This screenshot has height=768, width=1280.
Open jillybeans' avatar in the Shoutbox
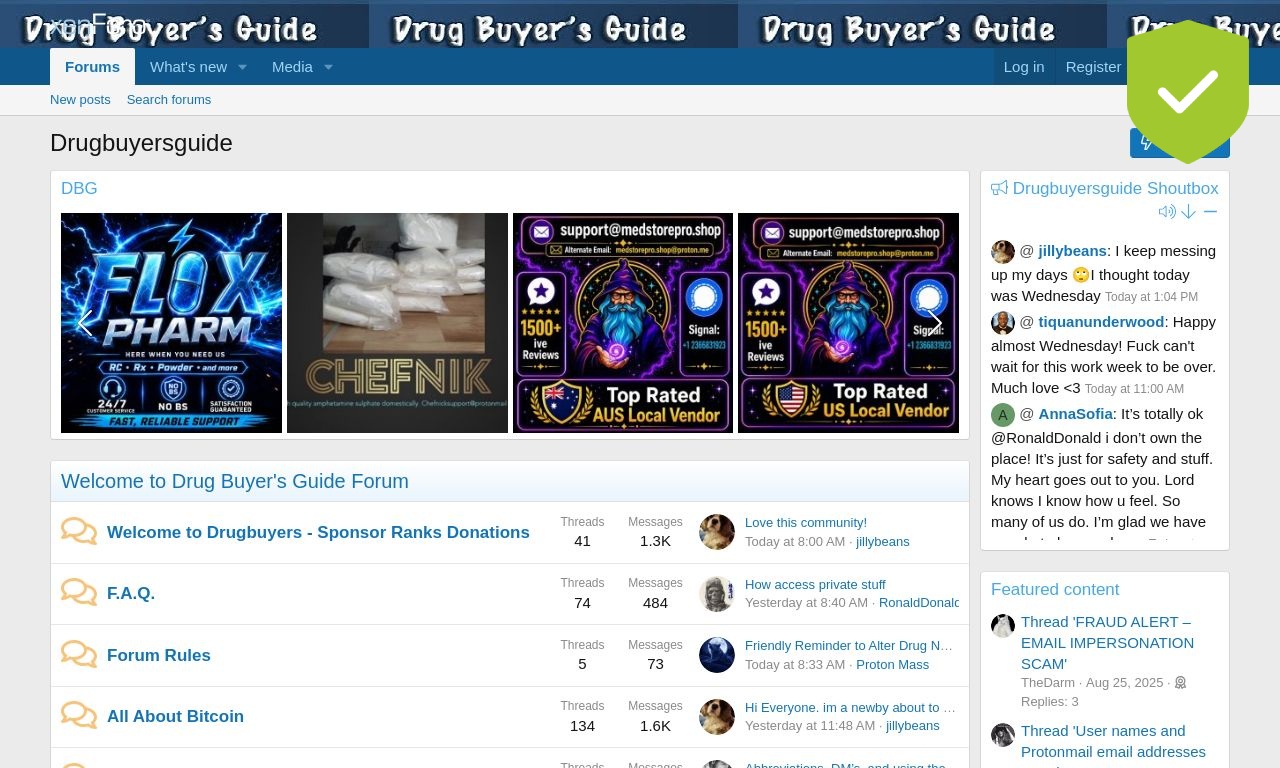click(1003, 252)
